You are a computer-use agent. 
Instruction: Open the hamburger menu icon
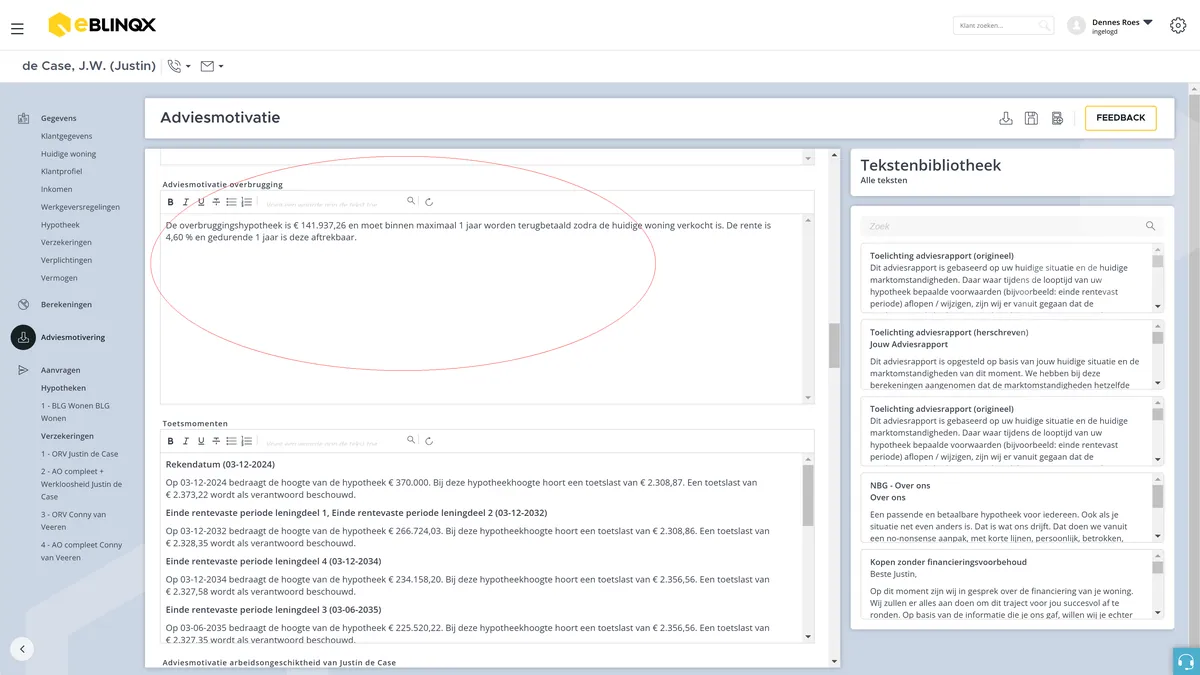click(17, 29)
